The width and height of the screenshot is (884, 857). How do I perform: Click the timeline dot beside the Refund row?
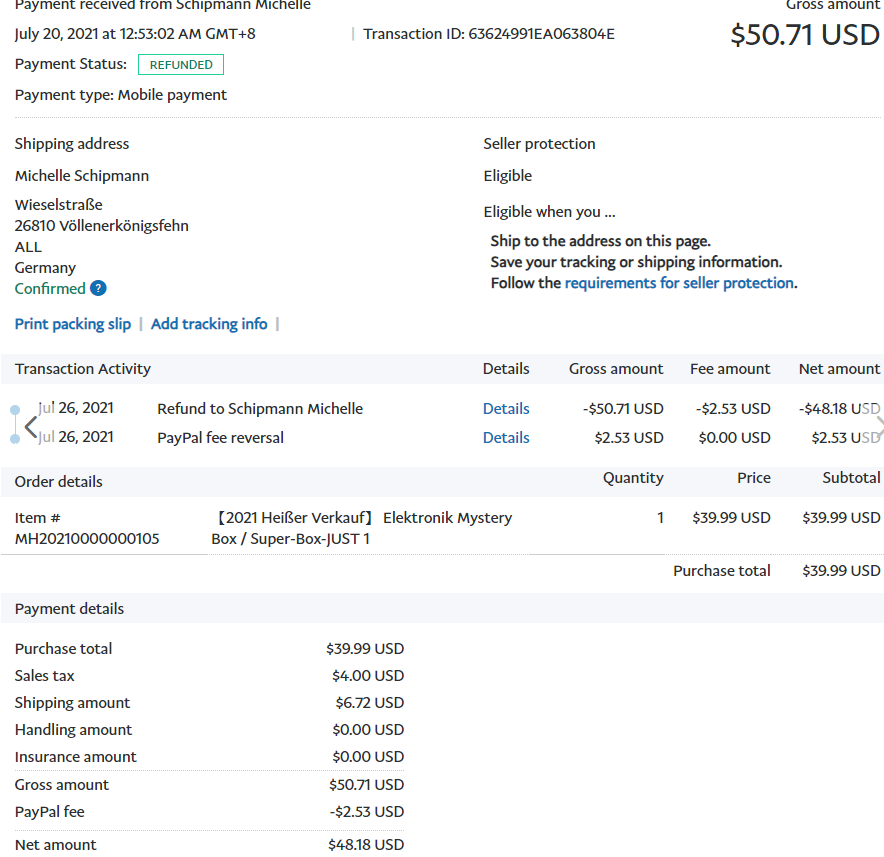click(14, 410)
